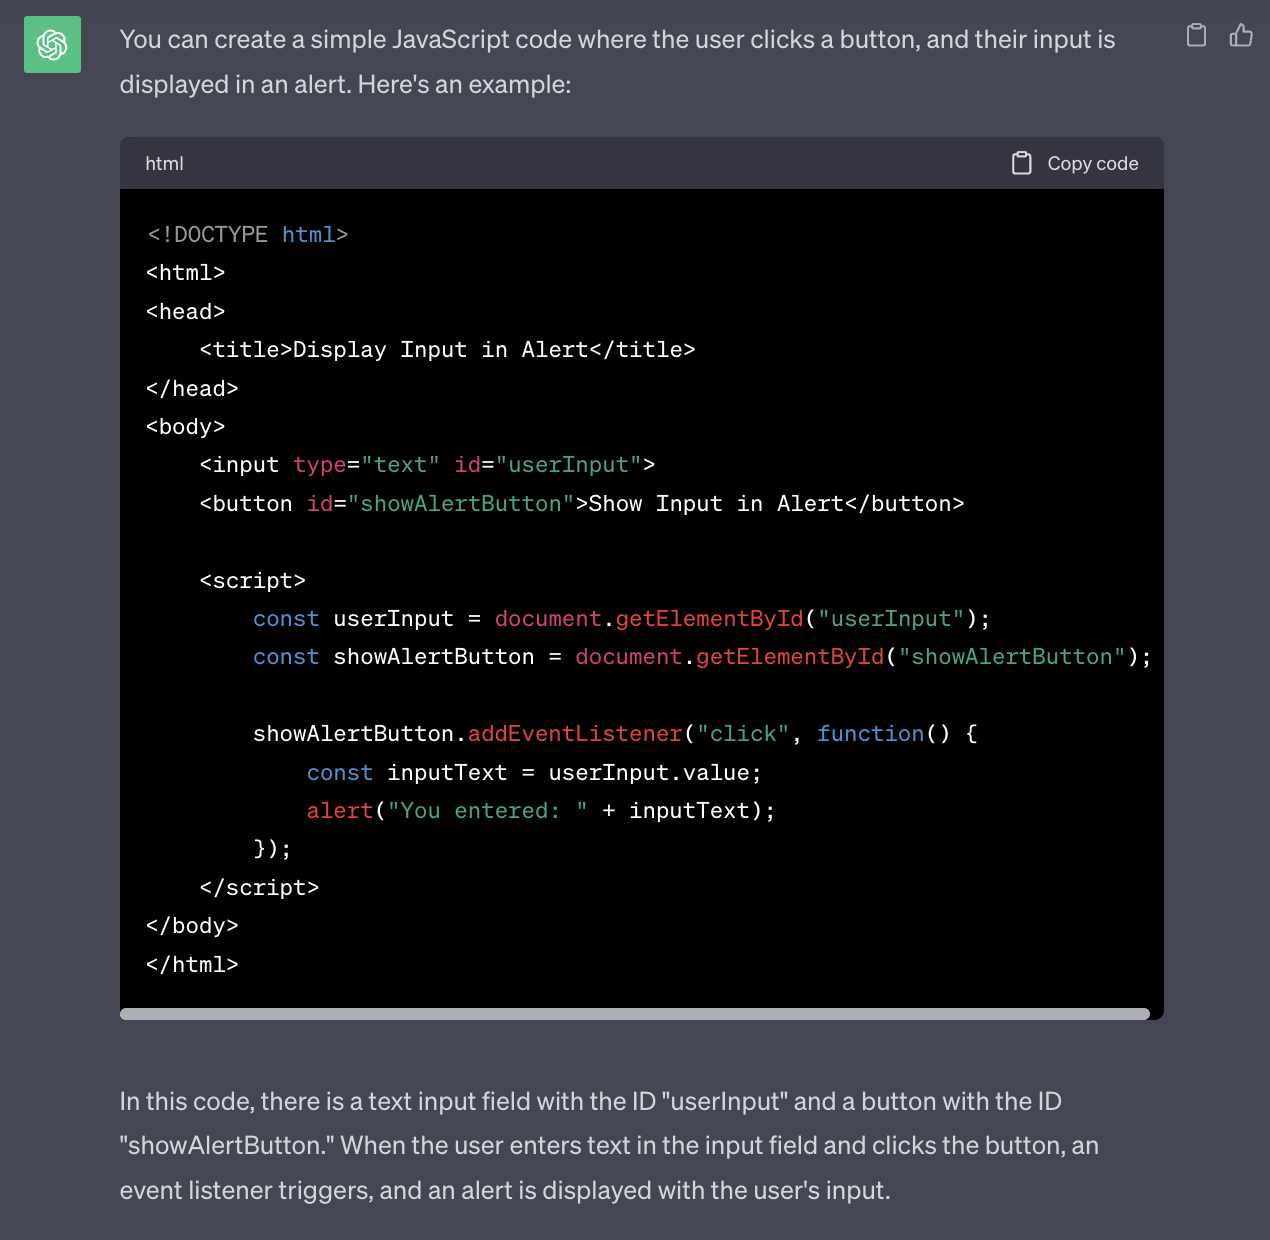The height and width of the screenshot is (1240, 1270).
Task: Click the explanation paragraph below the code block
Action: point(608,1146)
